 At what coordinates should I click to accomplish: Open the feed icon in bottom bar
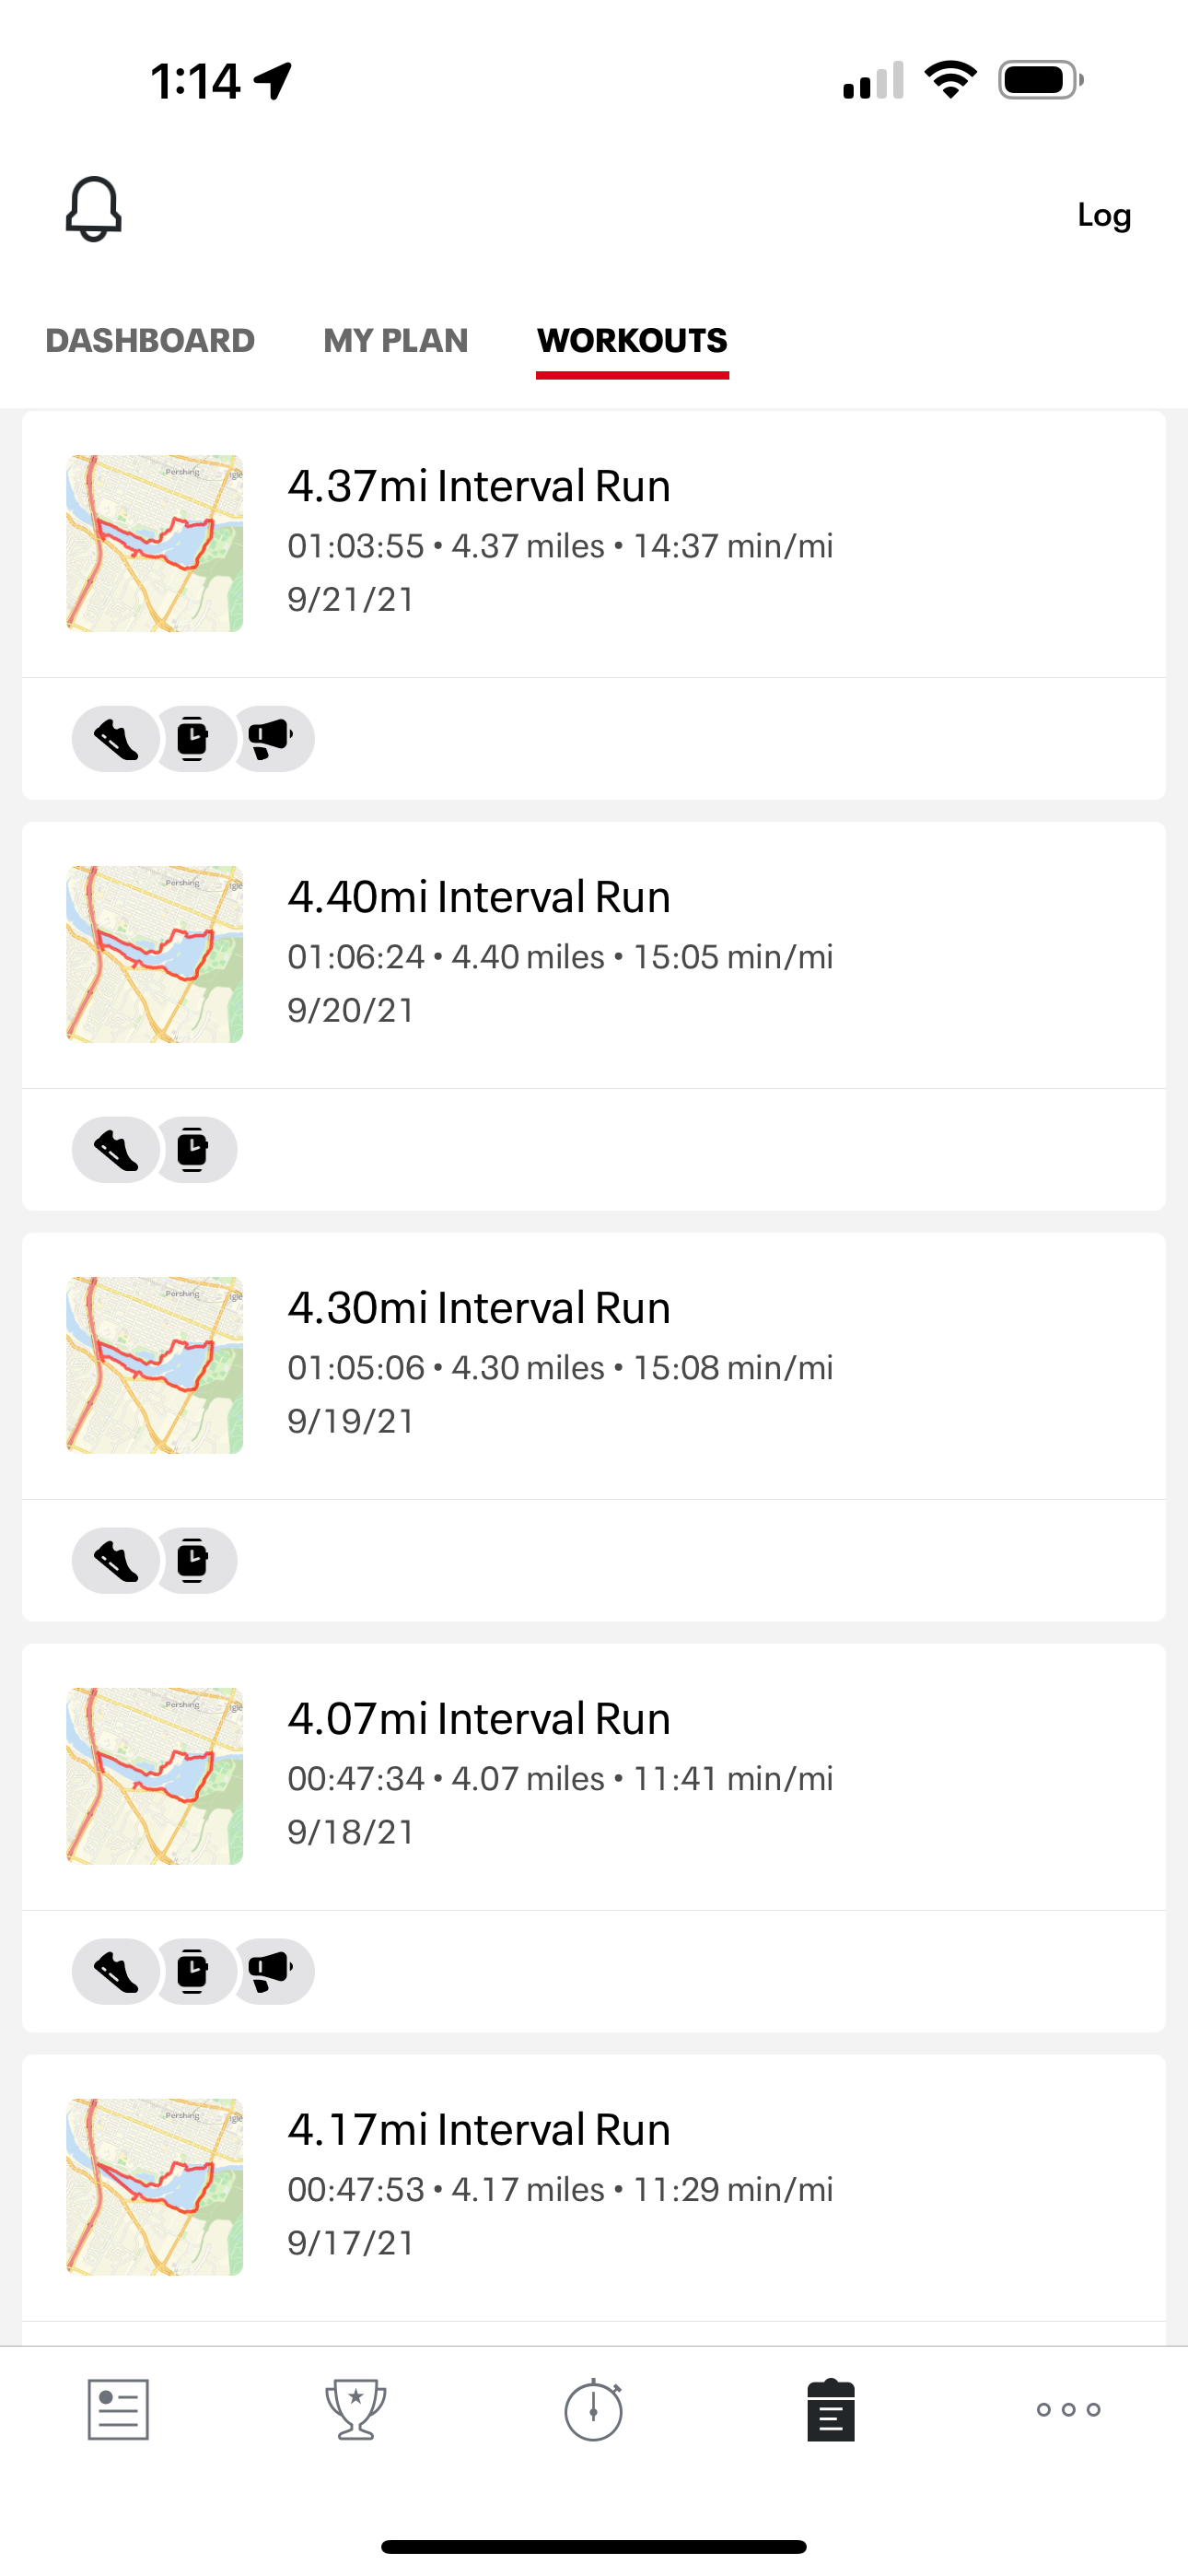click(x=118, y=2410)
